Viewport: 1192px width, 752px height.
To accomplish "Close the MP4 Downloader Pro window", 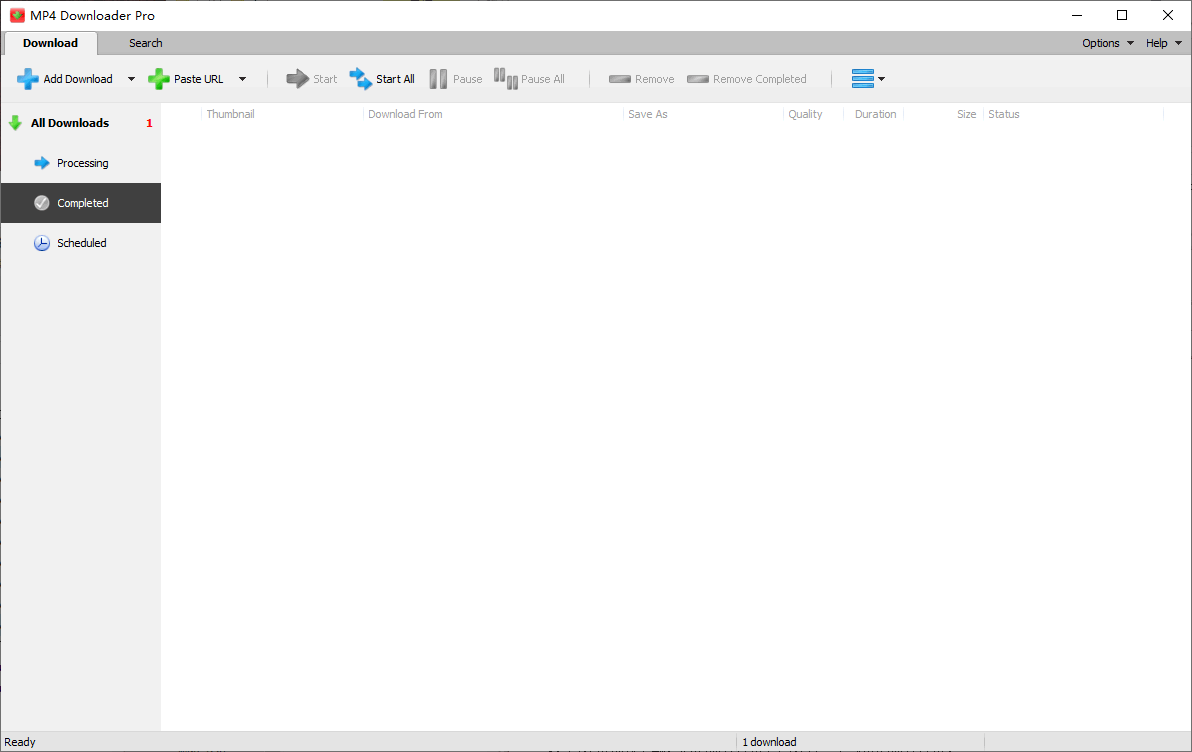I will click(1168, 15).
